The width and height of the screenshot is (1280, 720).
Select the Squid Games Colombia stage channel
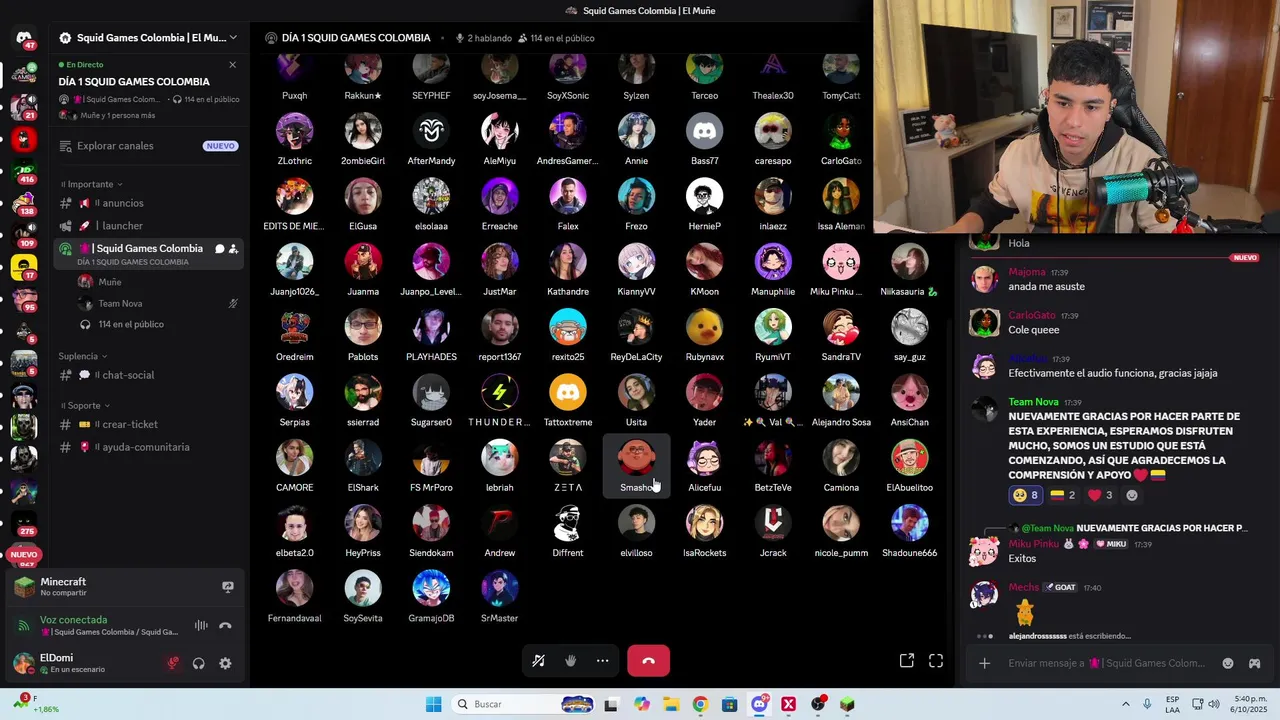click(x=148, y=254)
